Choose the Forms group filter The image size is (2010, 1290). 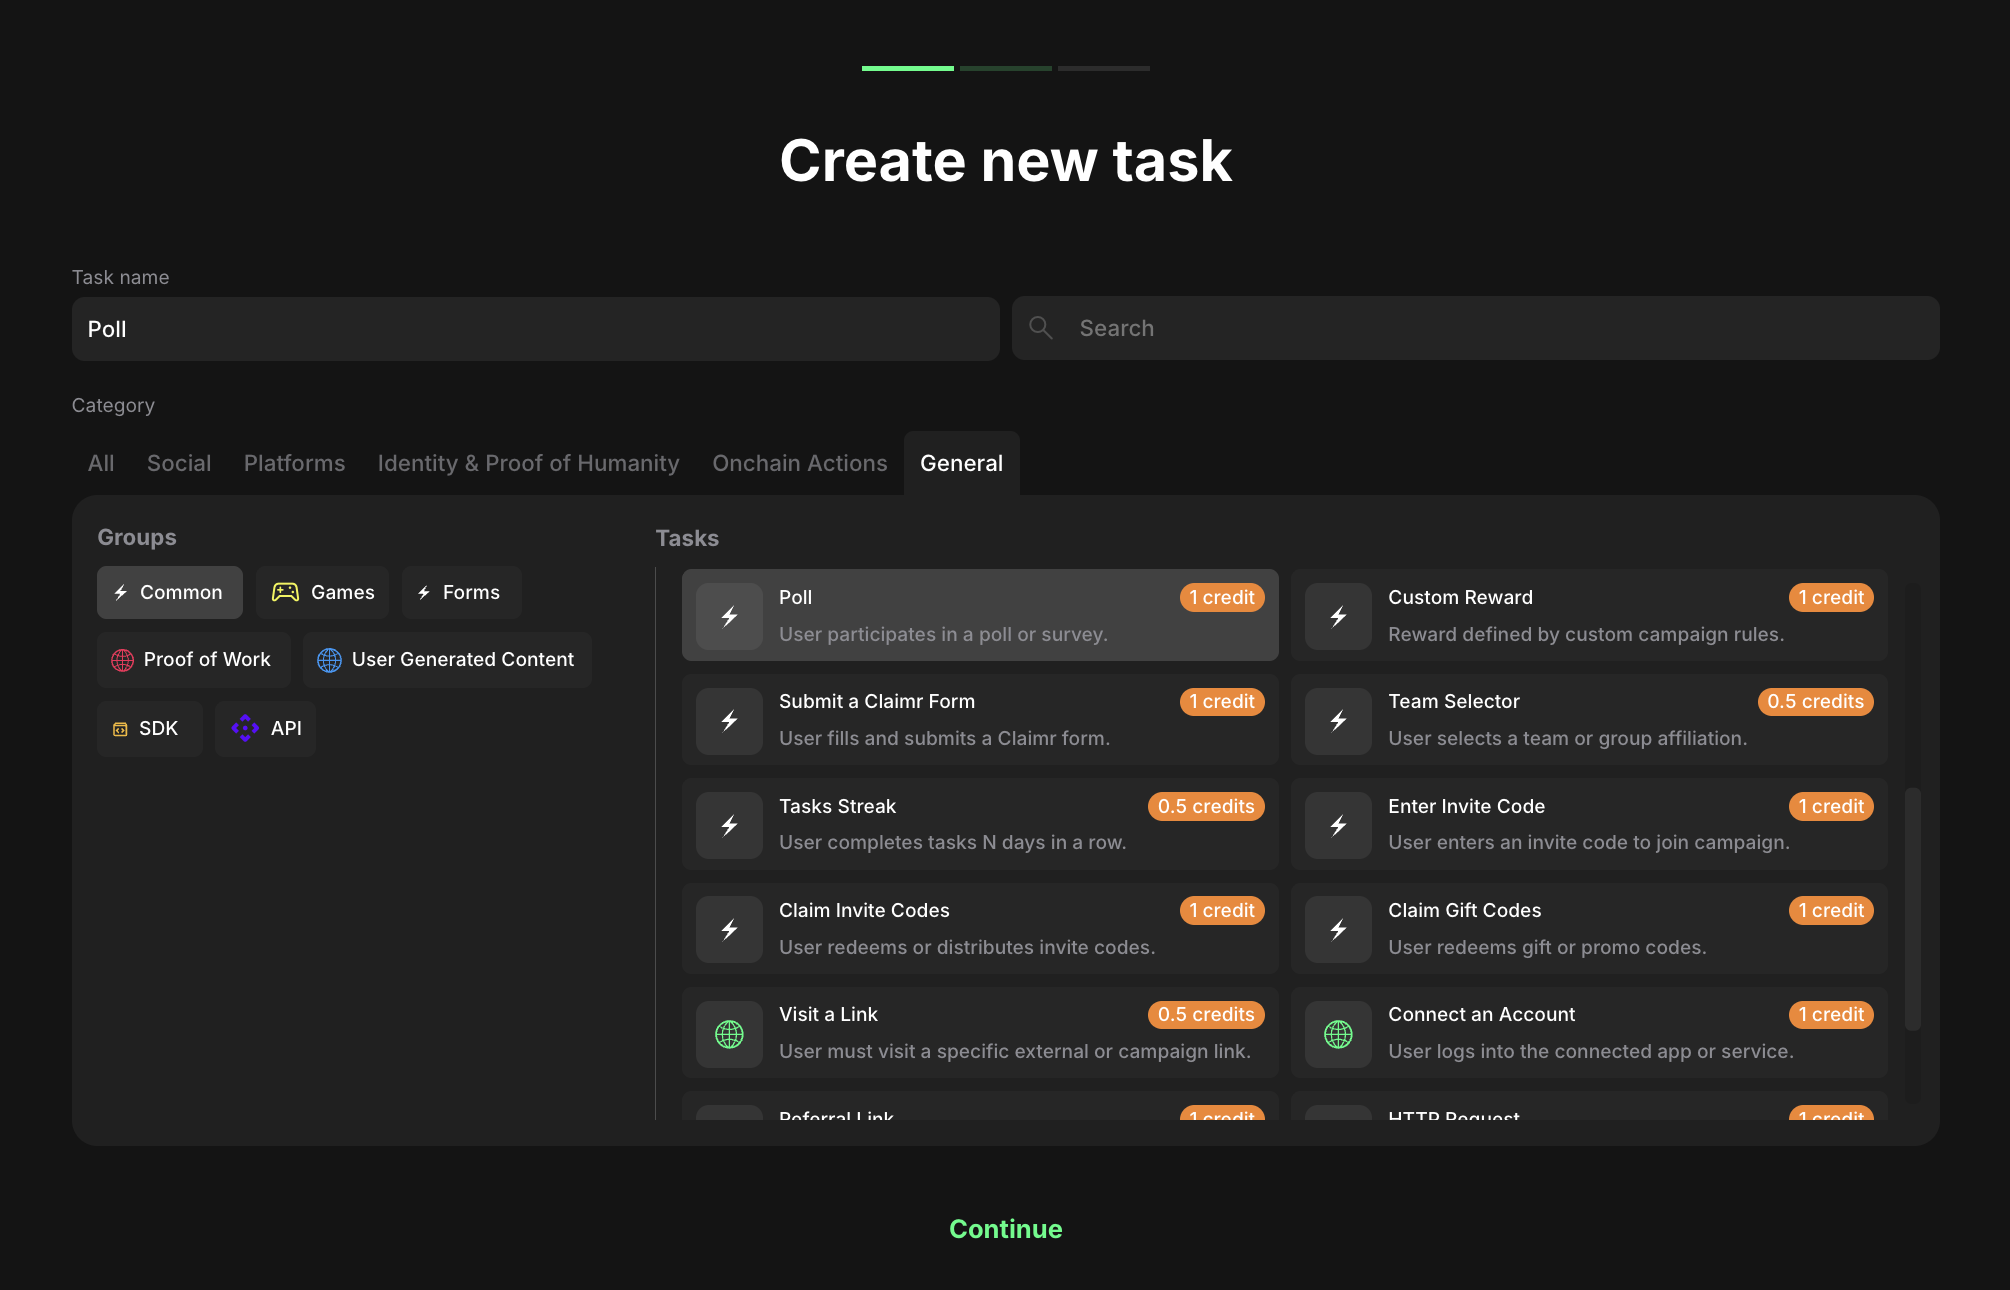[462, 592]
